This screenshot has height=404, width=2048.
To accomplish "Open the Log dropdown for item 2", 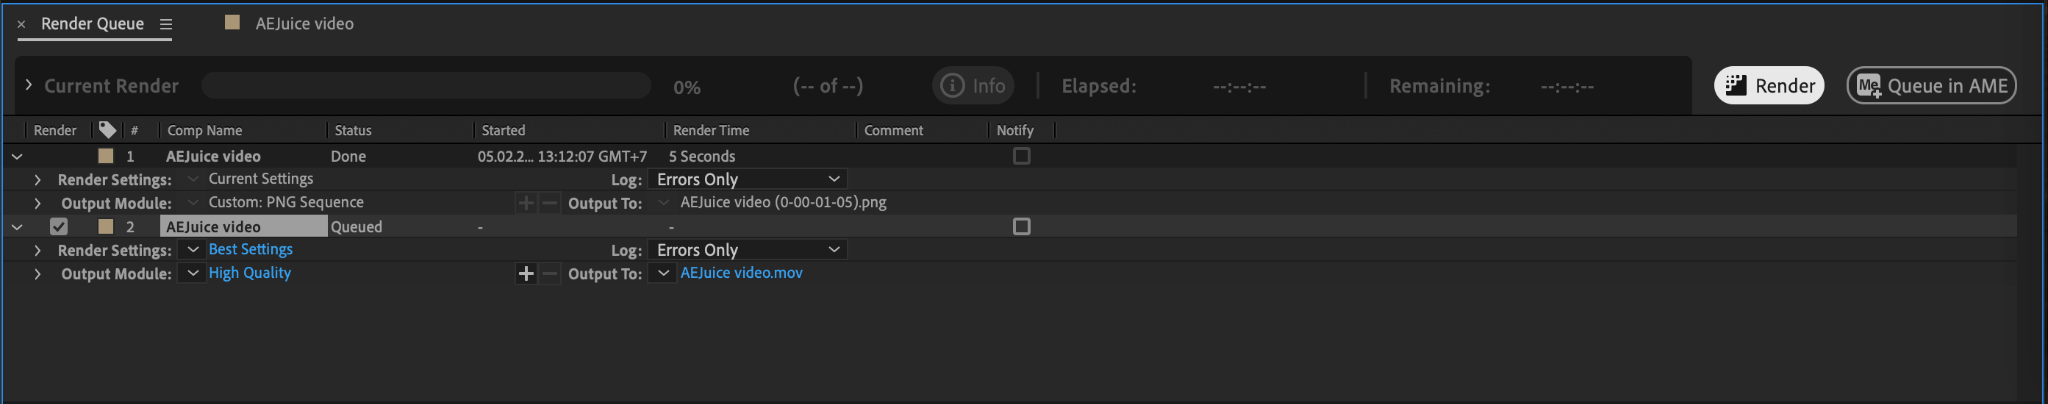I will click(748, 250).
